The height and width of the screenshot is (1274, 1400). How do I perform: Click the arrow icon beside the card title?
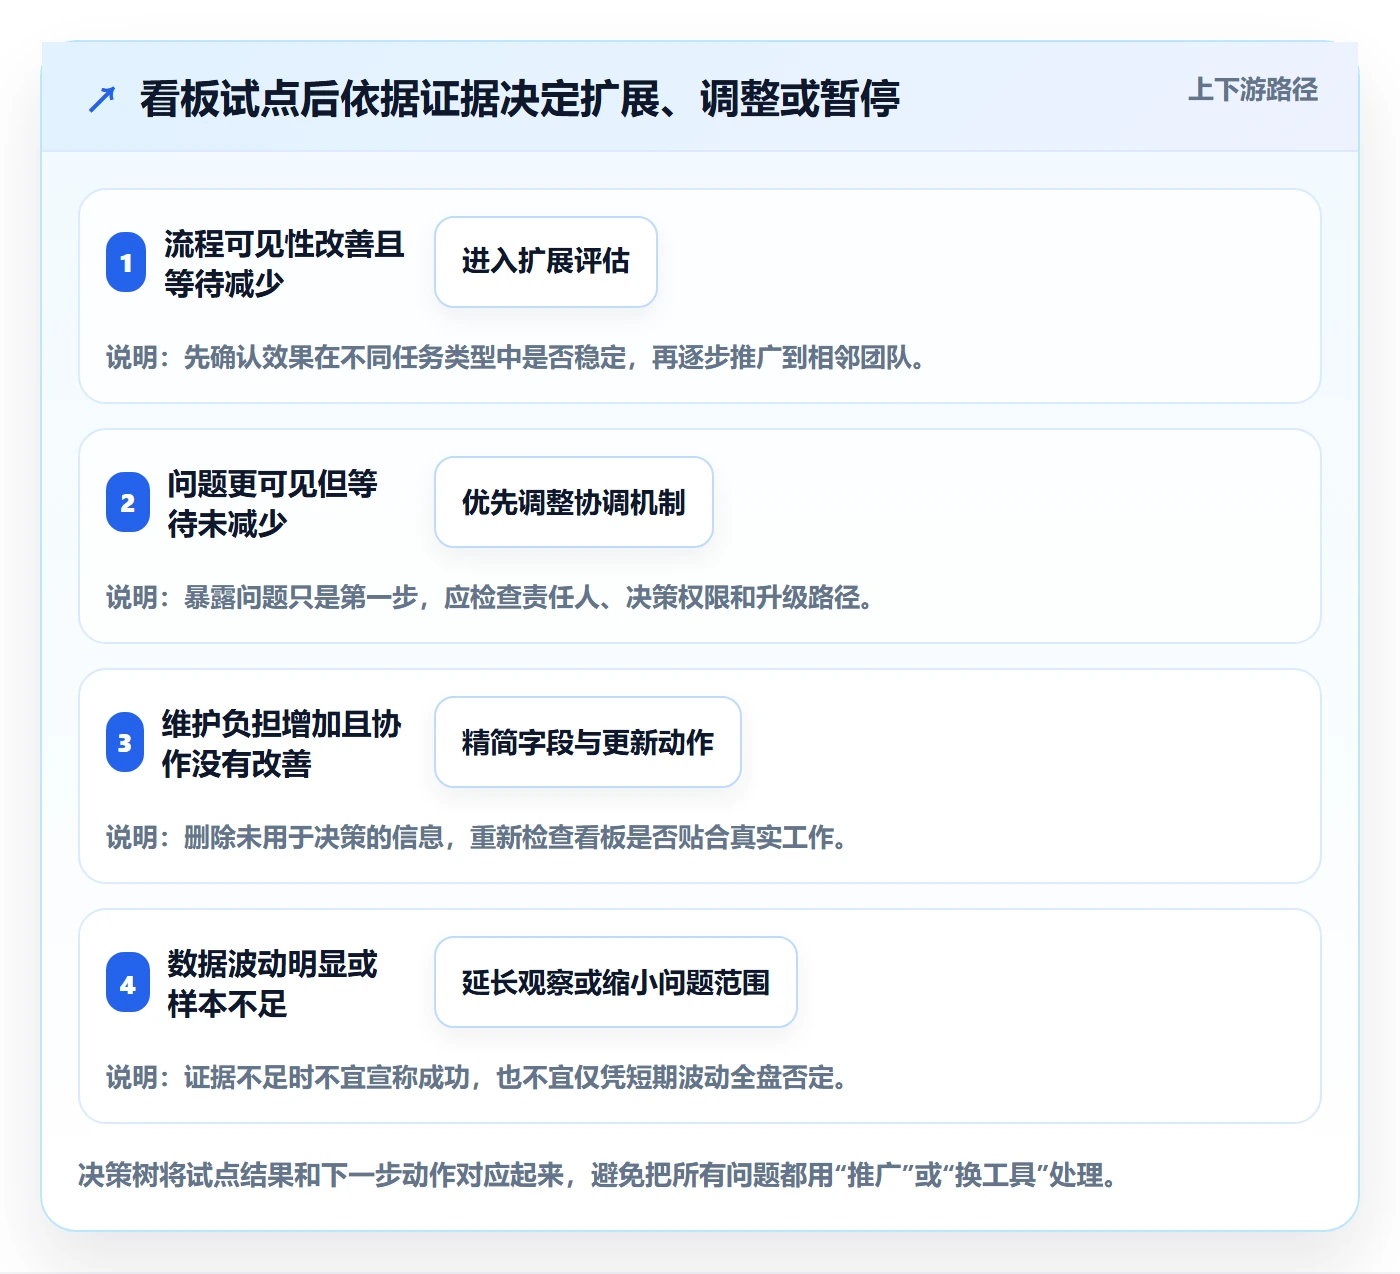point(102,99)
